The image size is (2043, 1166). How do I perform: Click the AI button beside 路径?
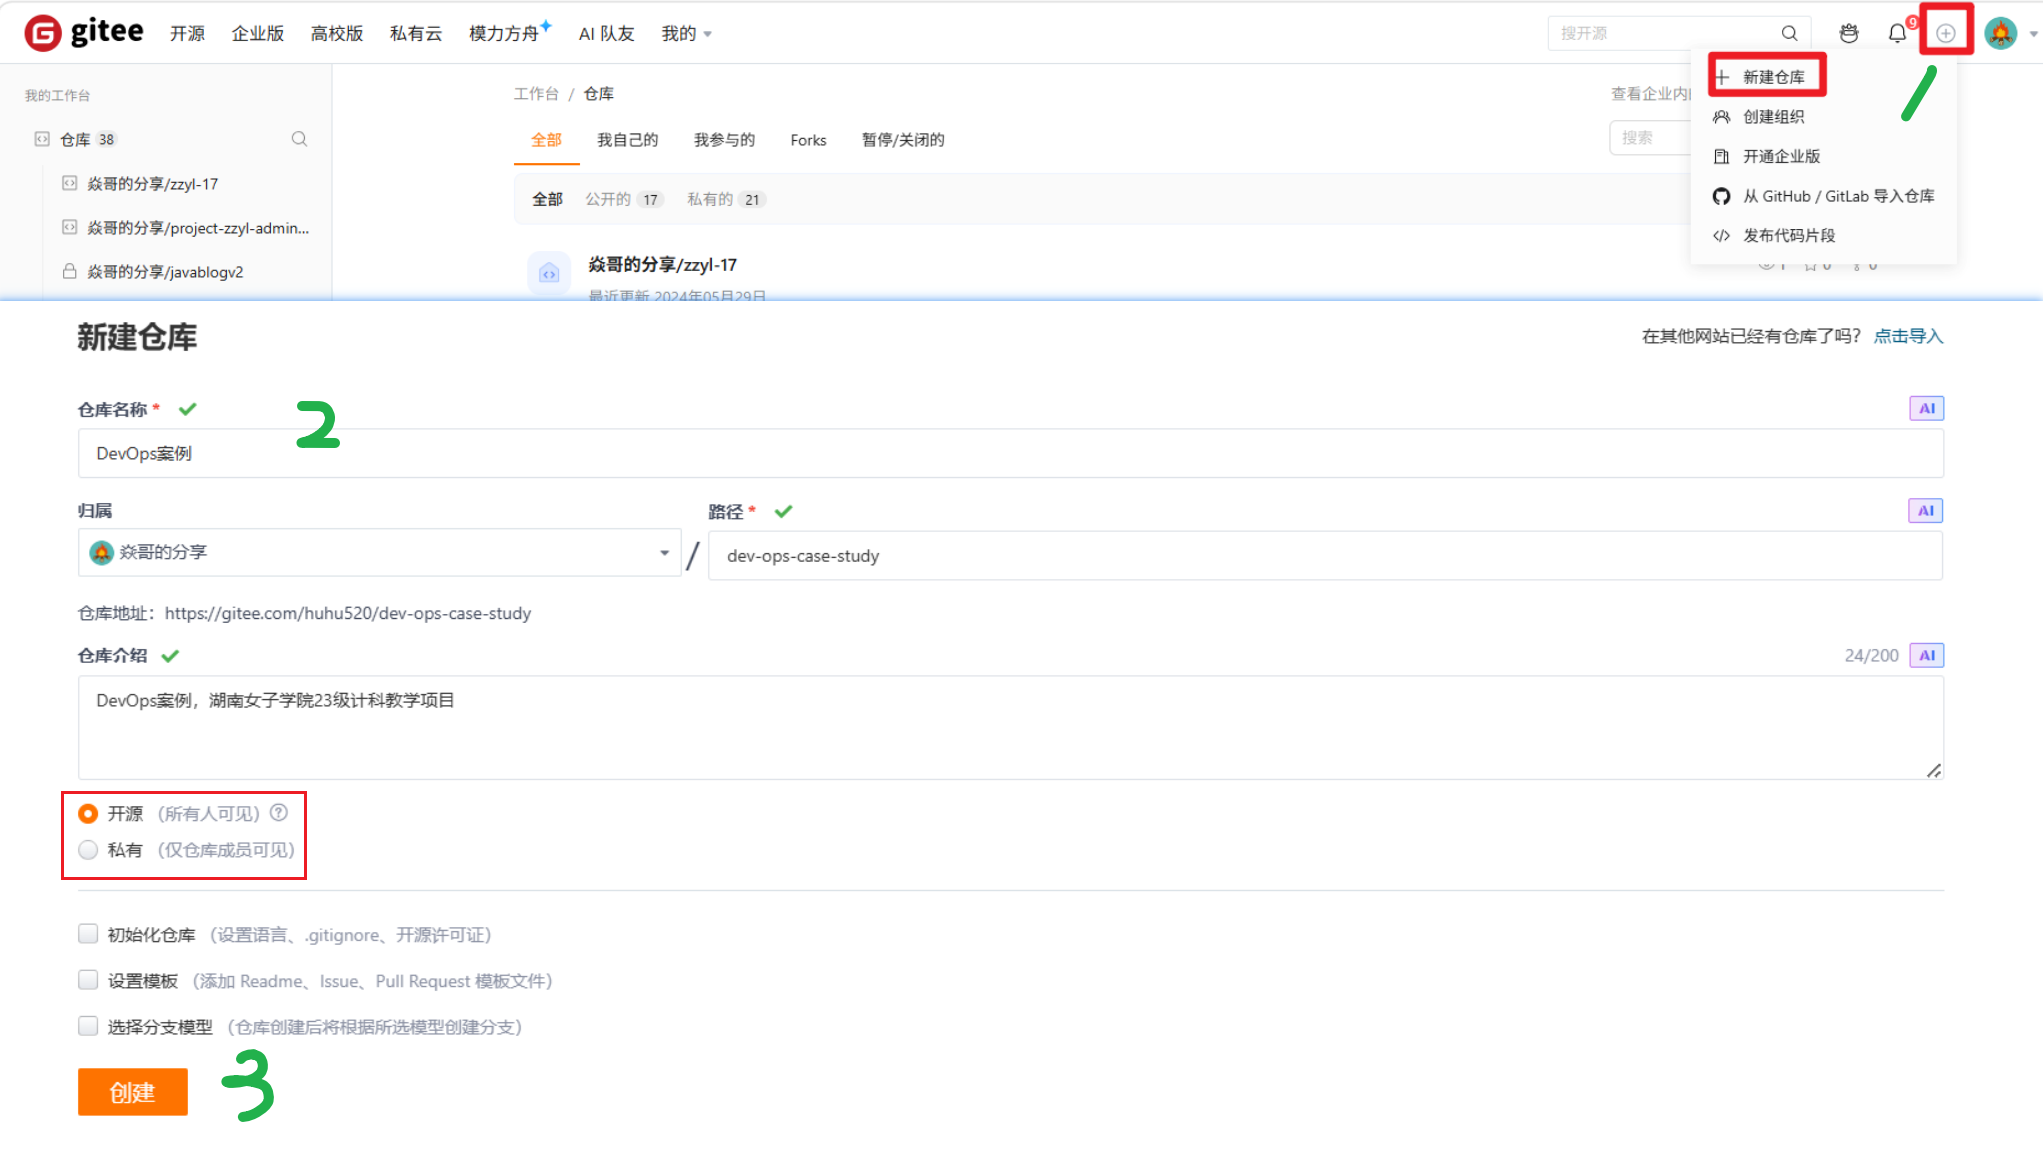coord(1925,511)
